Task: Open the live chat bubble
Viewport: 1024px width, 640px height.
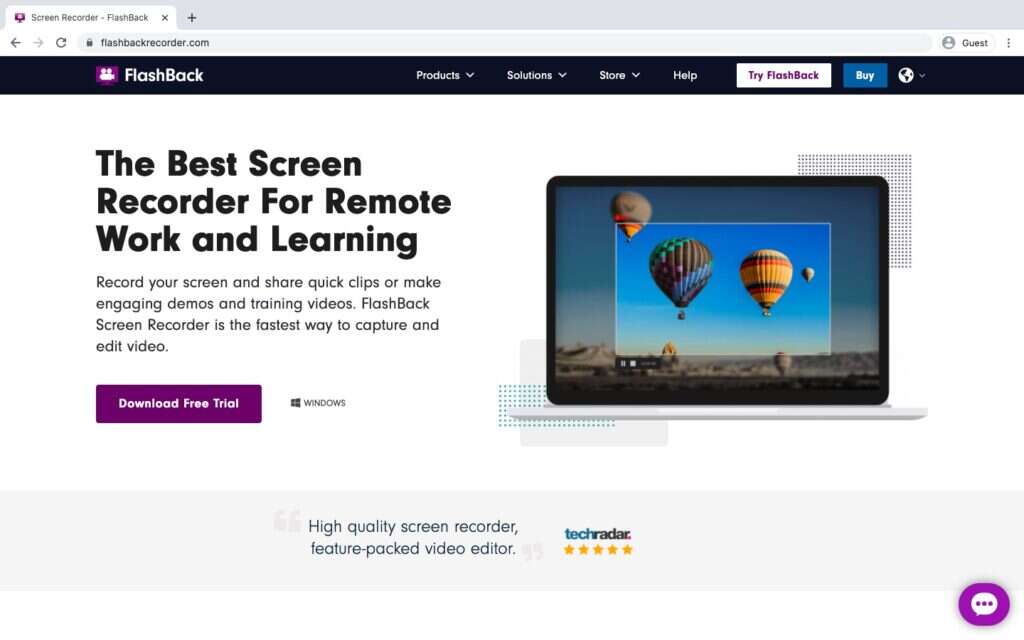Action: (984, 604)
